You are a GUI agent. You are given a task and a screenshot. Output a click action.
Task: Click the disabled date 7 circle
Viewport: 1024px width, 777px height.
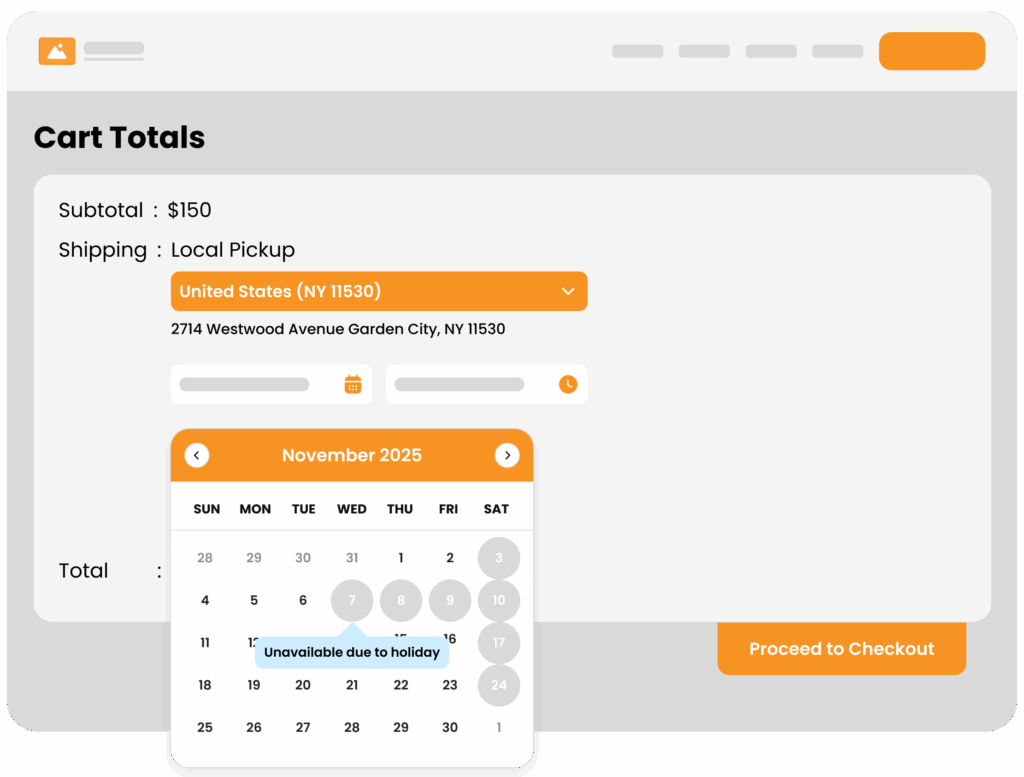[x=352, y=600]
